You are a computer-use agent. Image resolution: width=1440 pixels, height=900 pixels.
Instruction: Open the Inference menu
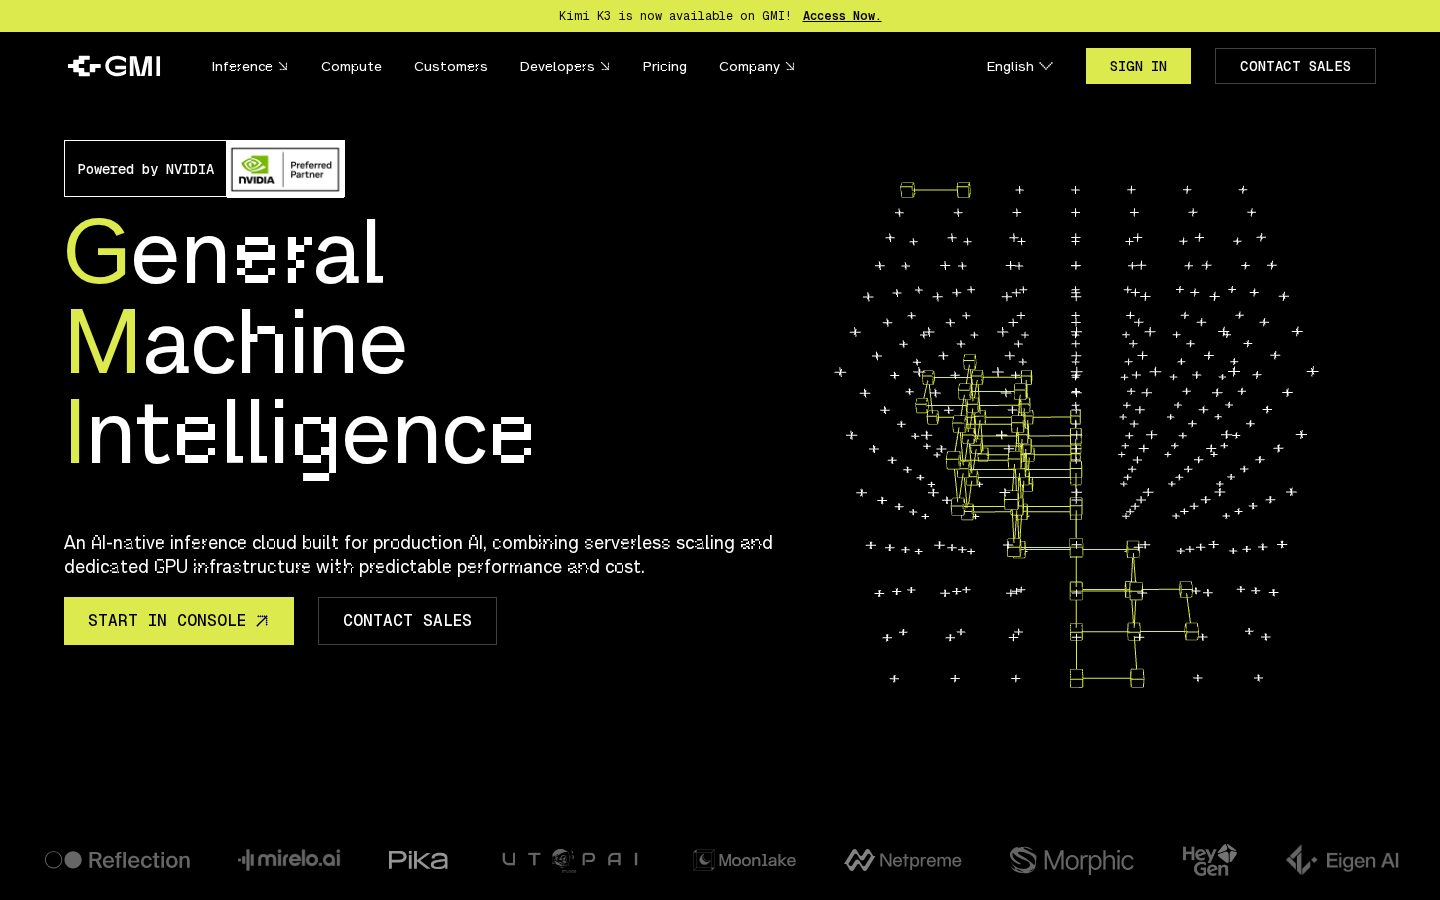pos(249,66)
